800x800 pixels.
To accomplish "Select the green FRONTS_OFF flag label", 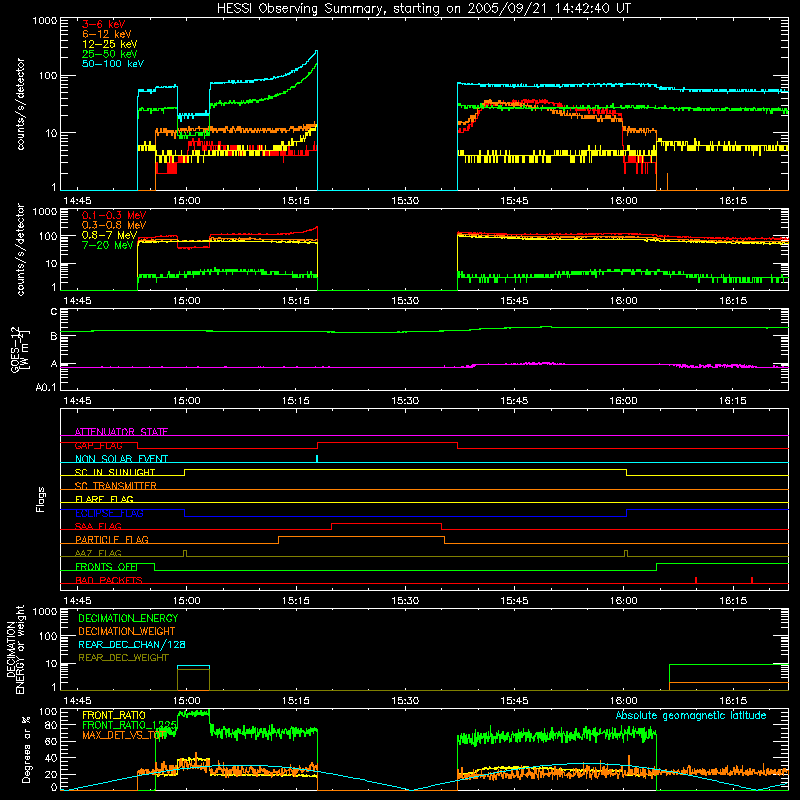I will click(x=106, y=566).
